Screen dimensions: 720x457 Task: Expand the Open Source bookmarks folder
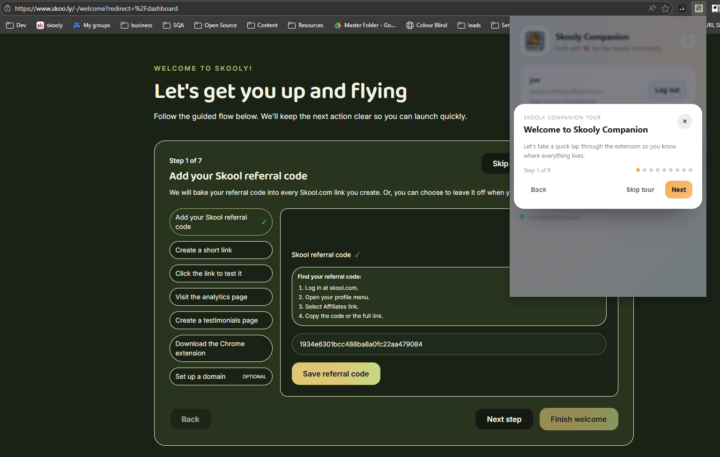point(215,25)
